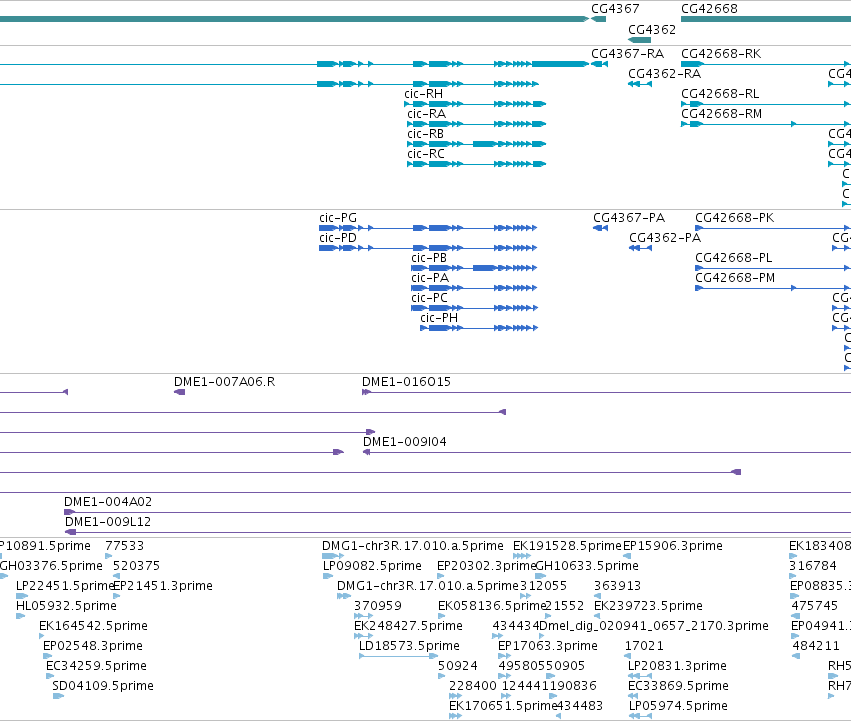Select EST SD04109.5prime label

pos(103,686)
